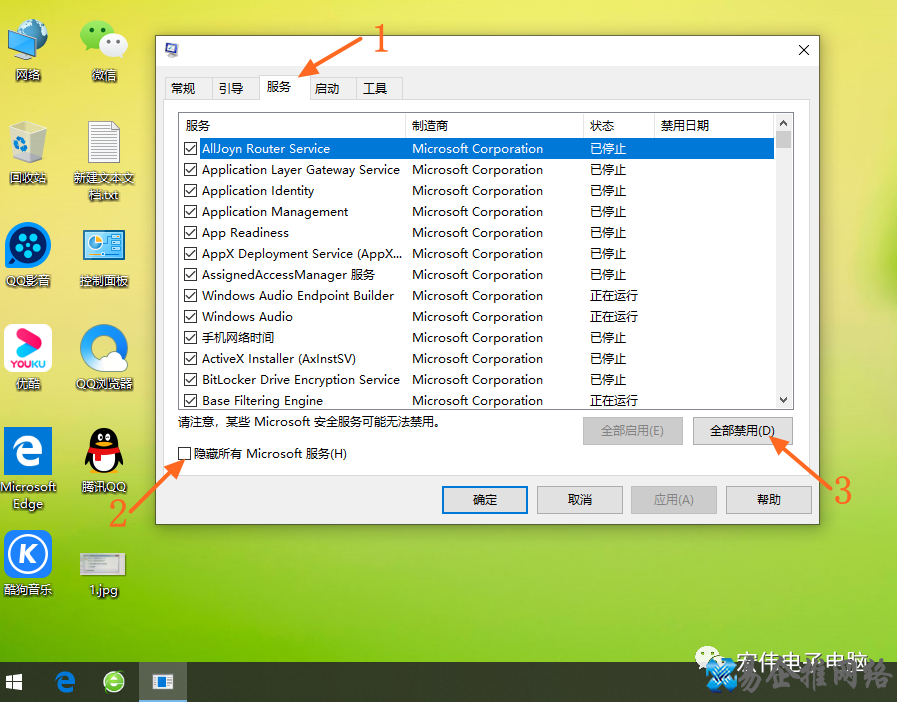This screenshot has width=897, height=702.
Task: Click the 全部禁用(D) button
Action: (x=742, y=431)
